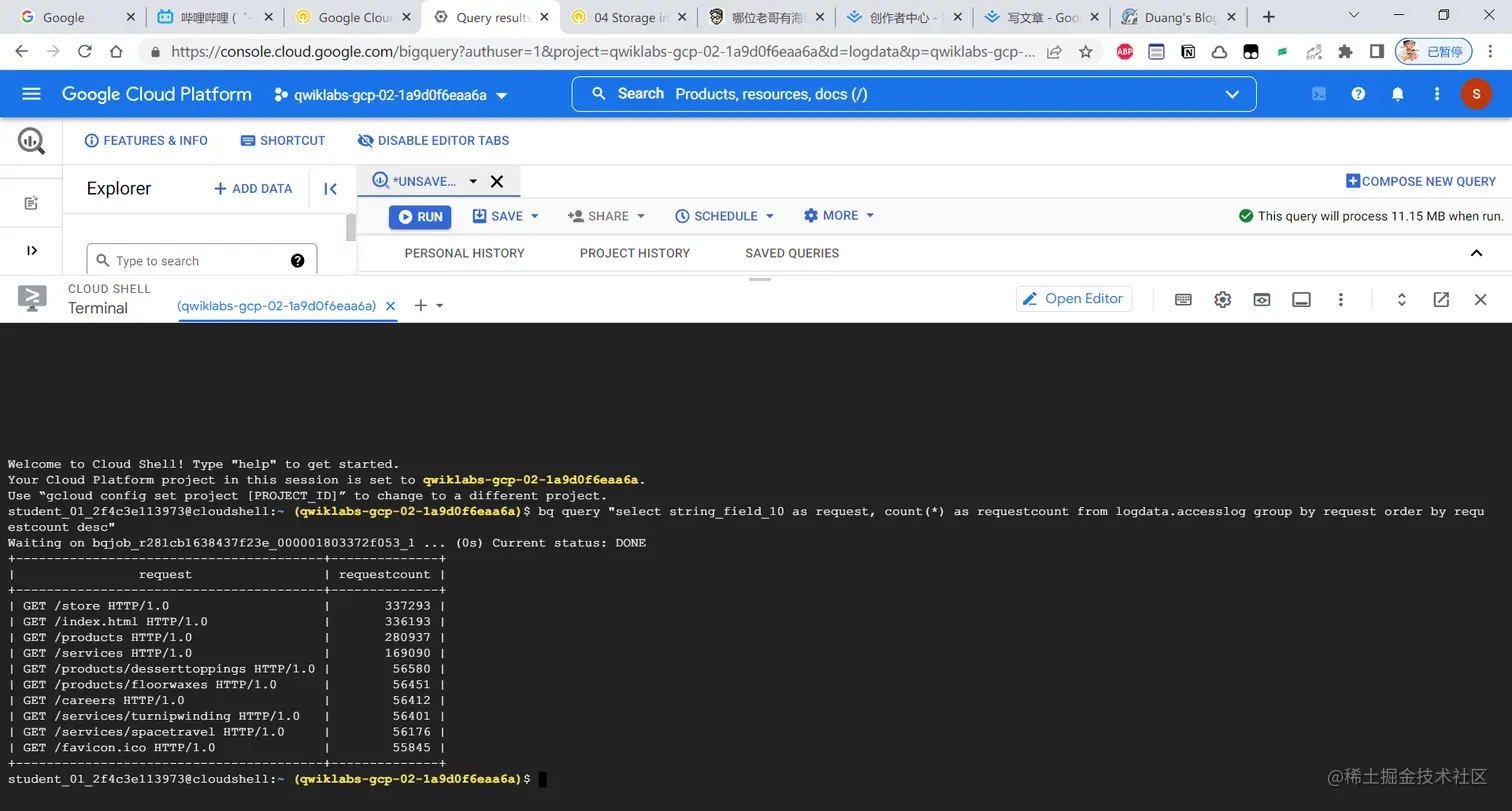Select the project dropdown in header
This screenshot has height=811, width=1512.
[x=390, y=95]
